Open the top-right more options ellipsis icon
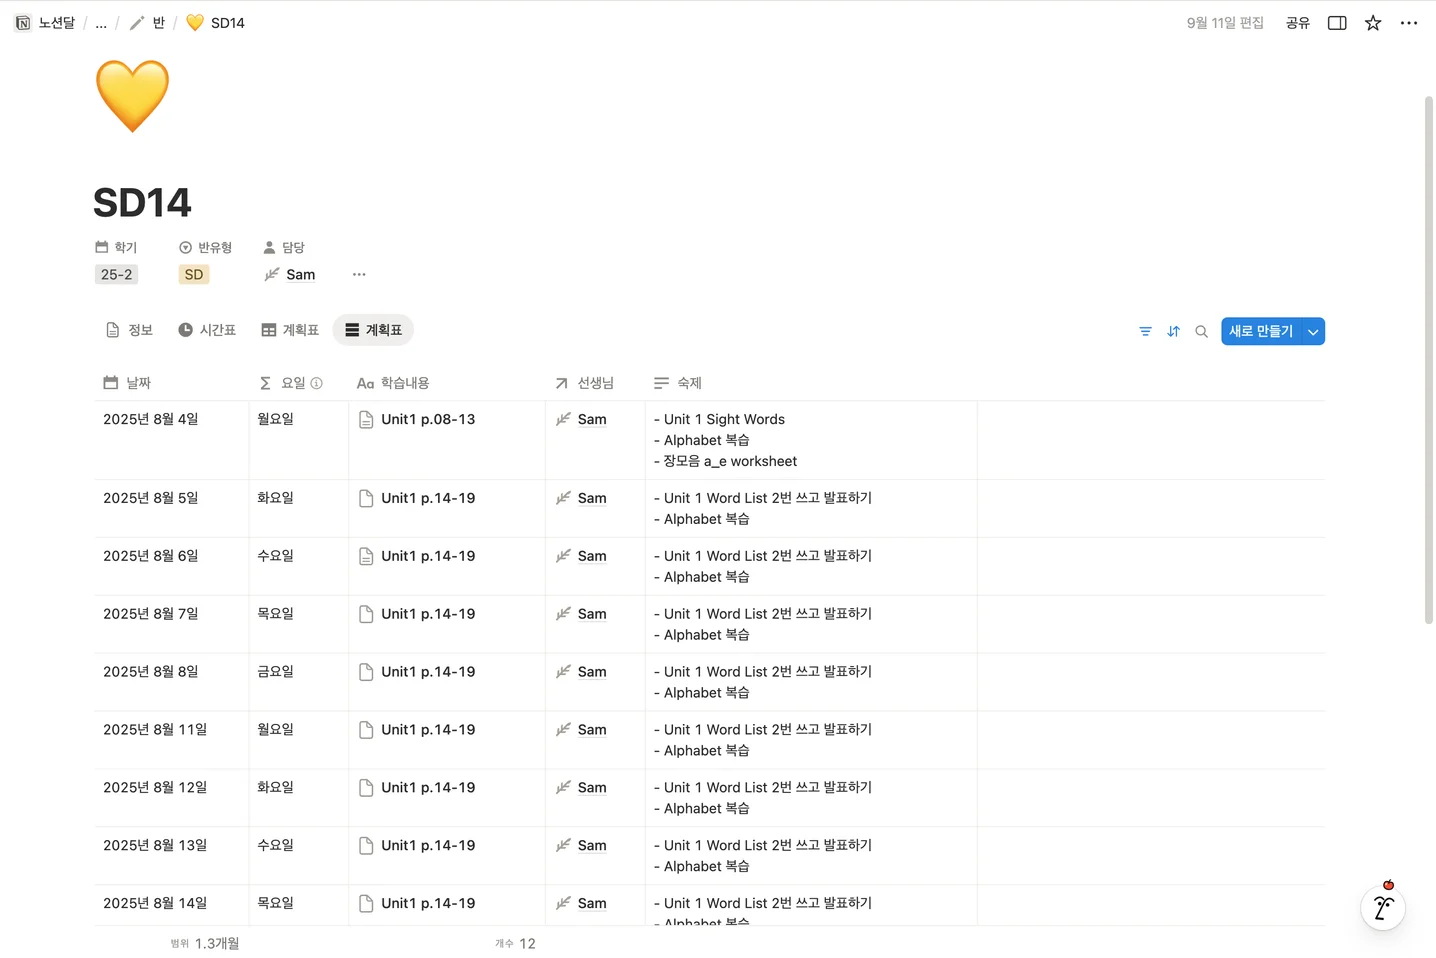 [x=1409, y=22]
